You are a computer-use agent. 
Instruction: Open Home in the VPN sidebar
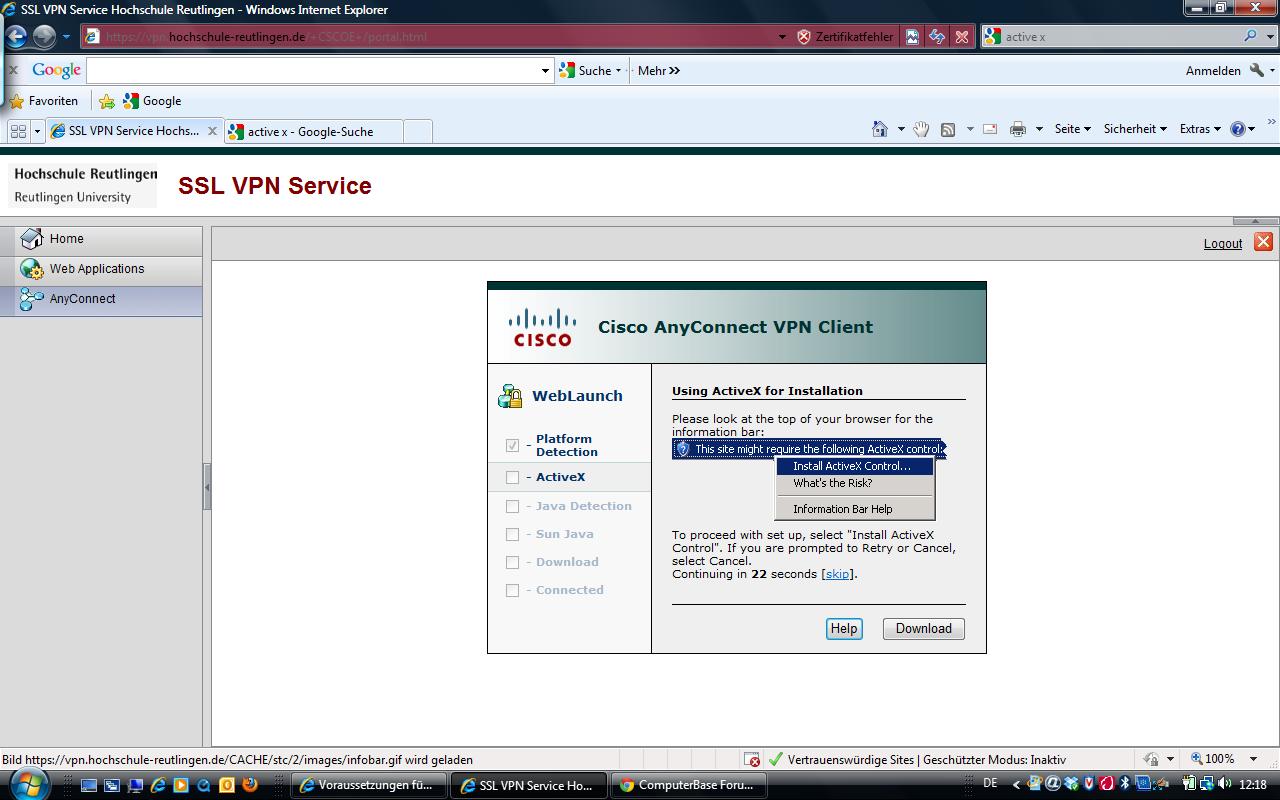pos(101,239)
